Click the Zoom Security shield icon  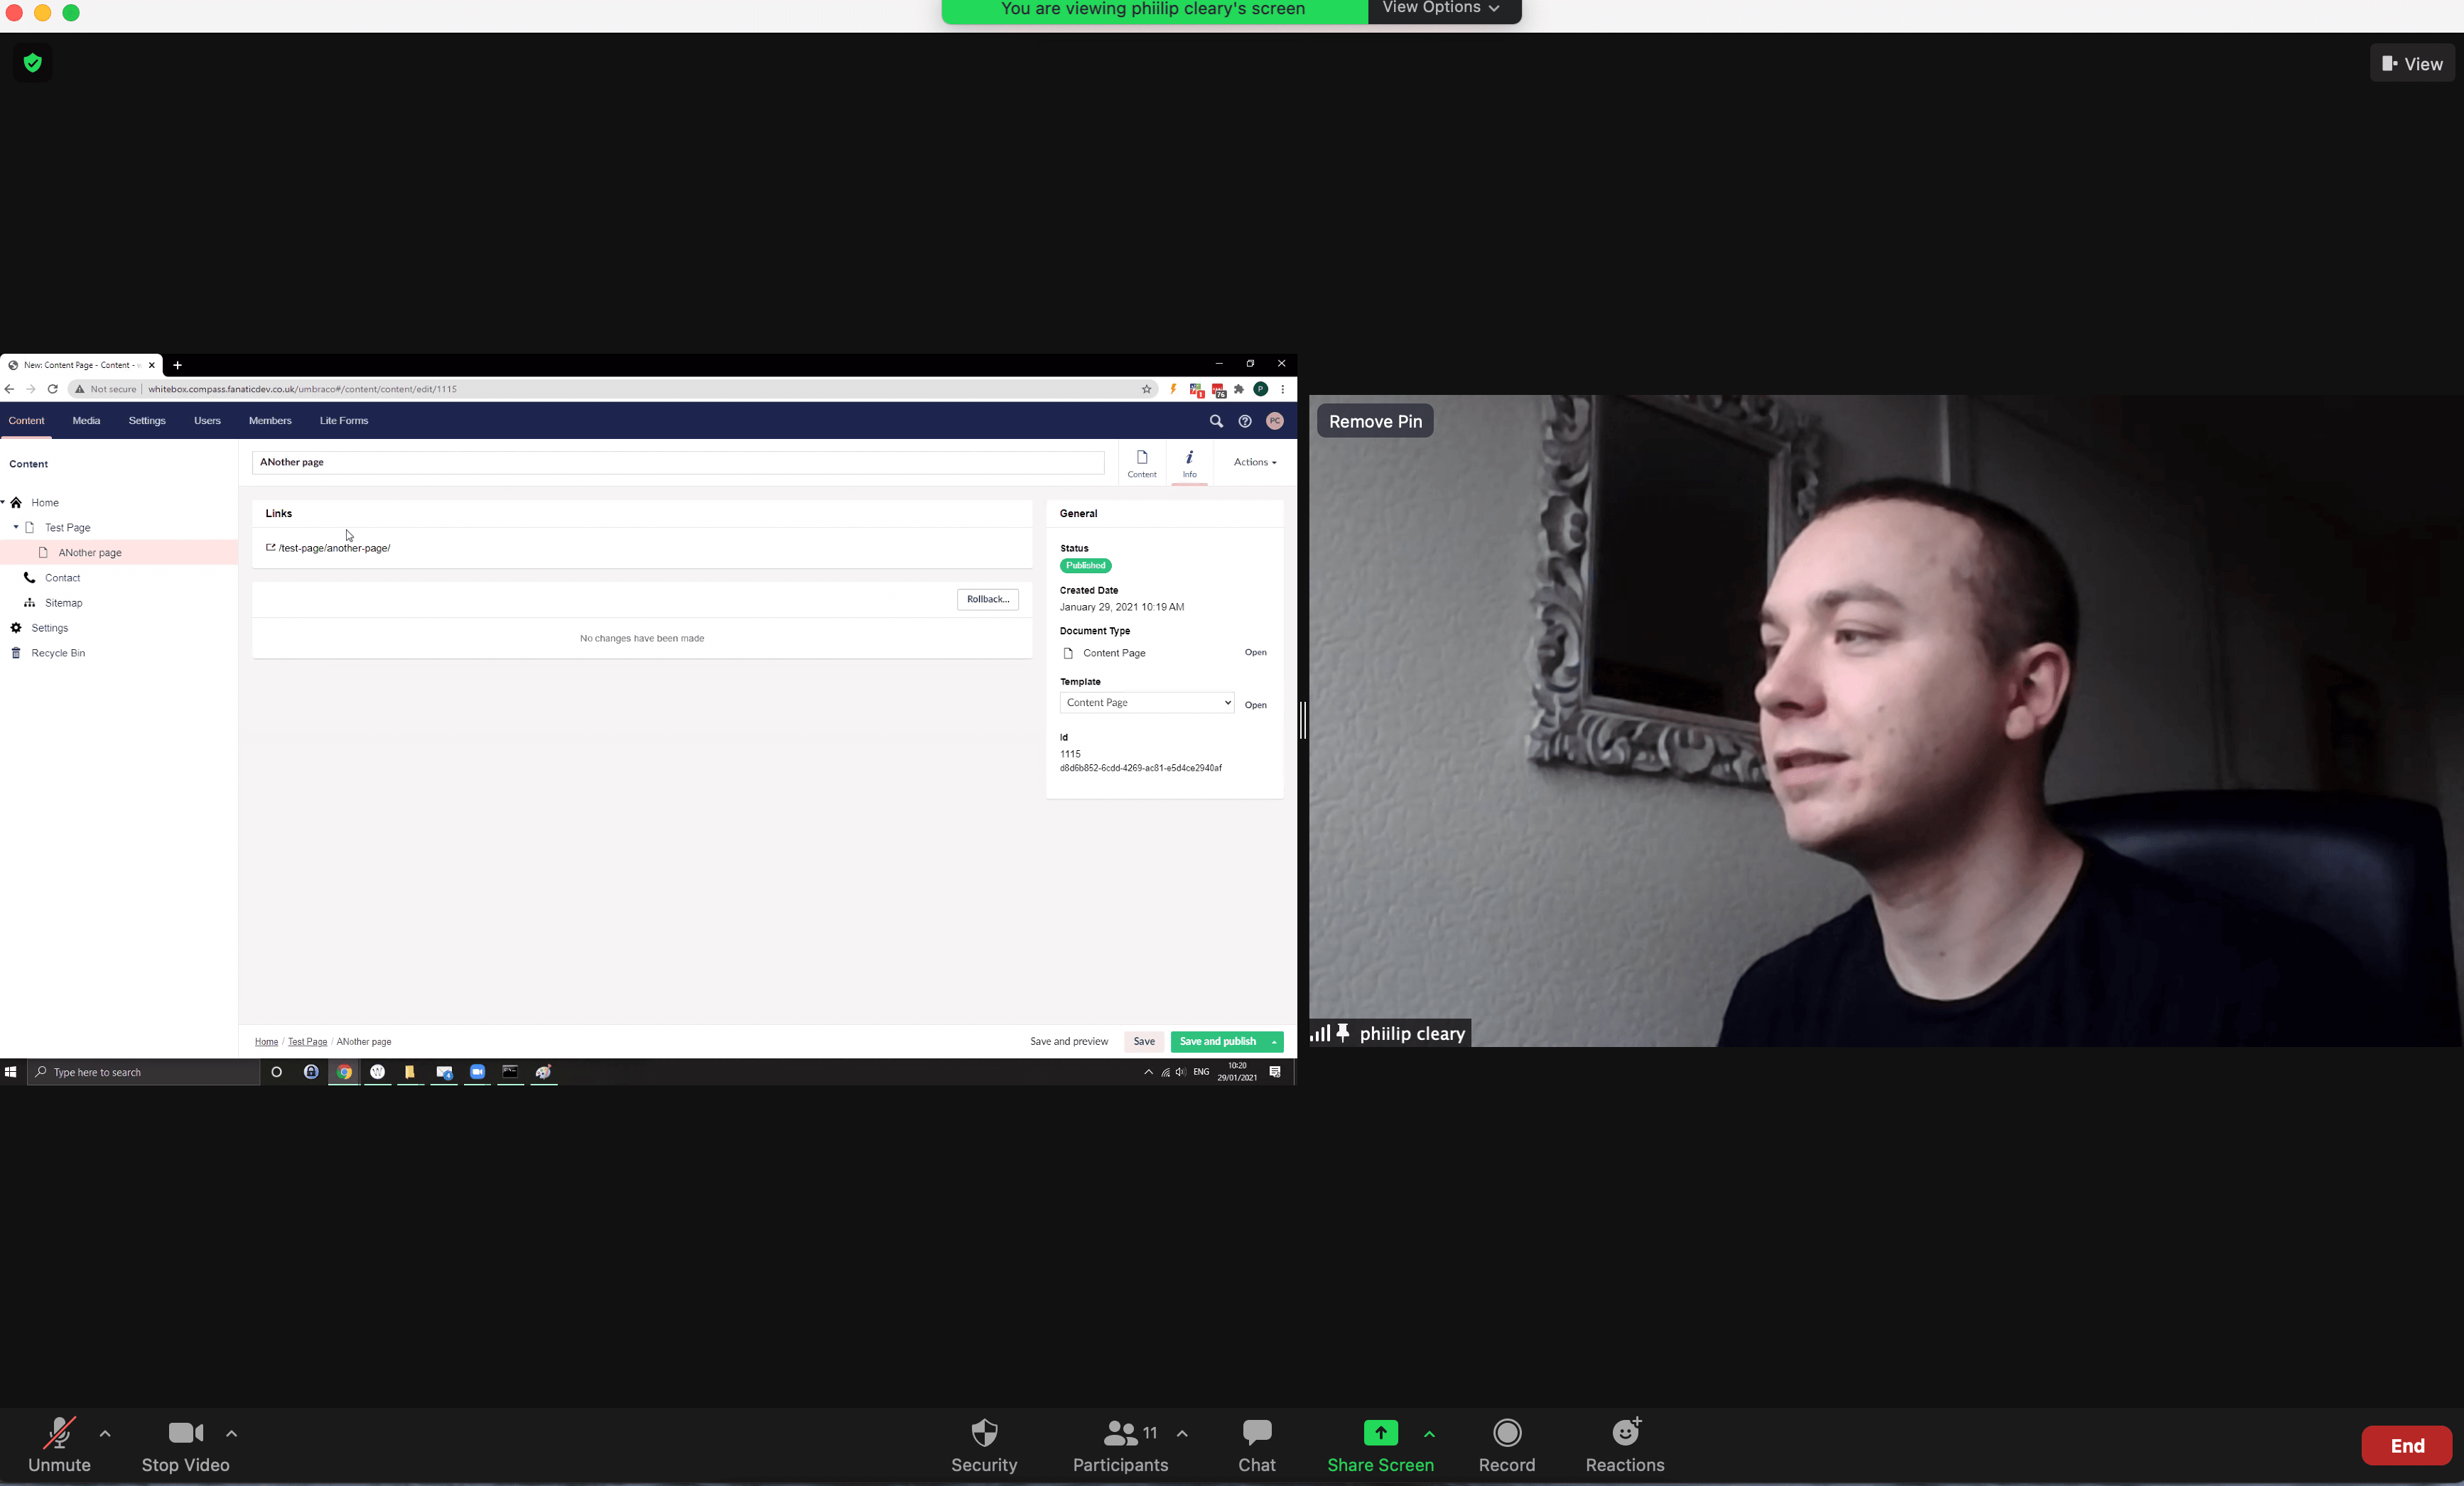point(984,1433)
